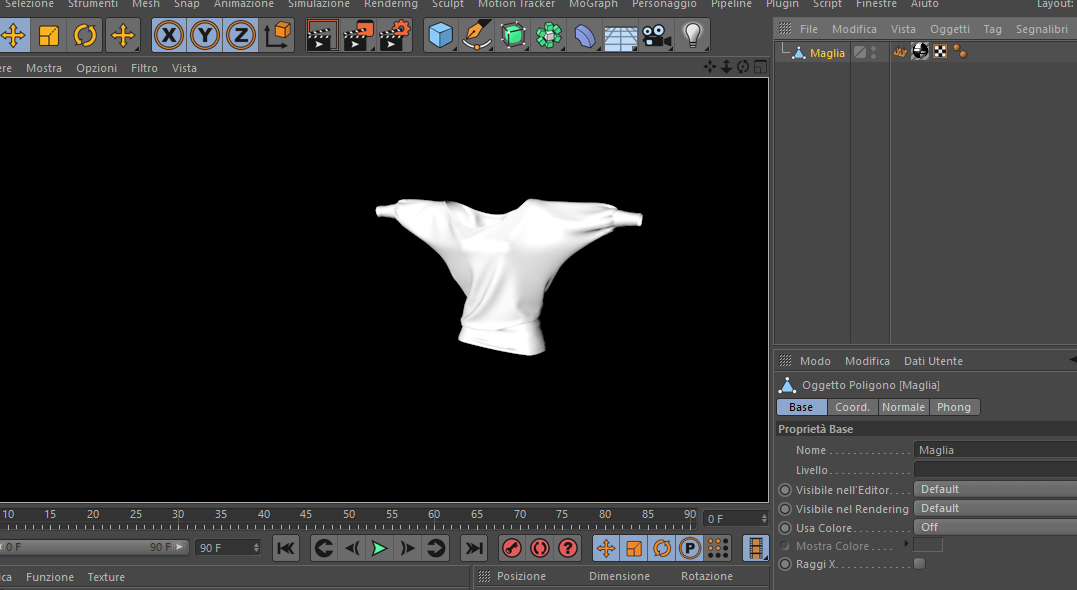Open the Light object tool
Screen dimensions: 1077x590
(692, 37)
